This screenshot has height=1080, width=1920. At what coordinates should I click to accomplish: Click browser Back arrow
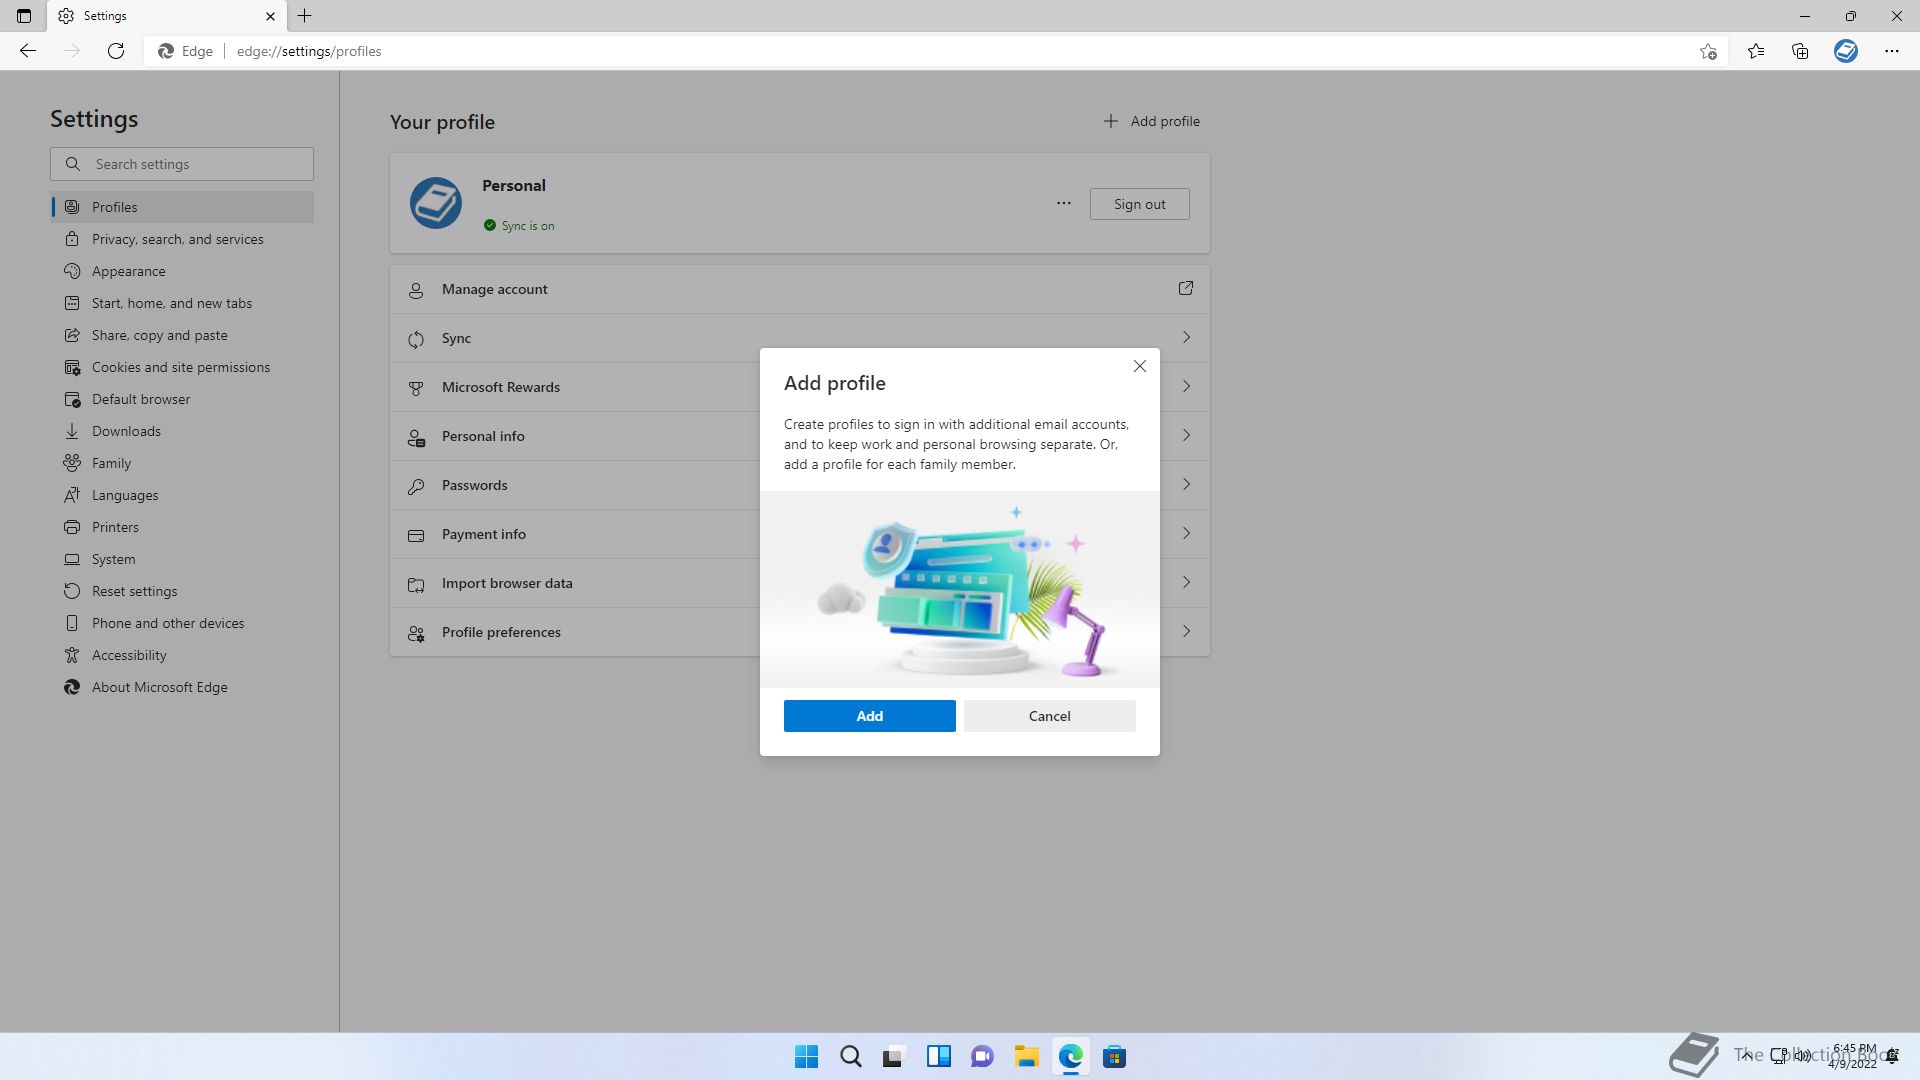(x=28, y=51)
